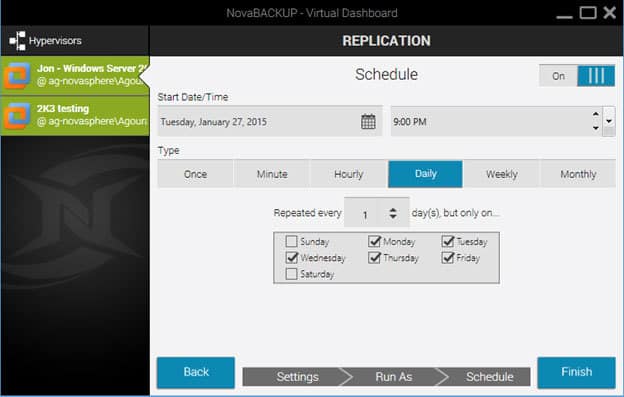The height and width of the screenshot is (397, 624).
Task: Uncheck the Friday checkbox
Action: pyautogui.click(x=448, y=258)
